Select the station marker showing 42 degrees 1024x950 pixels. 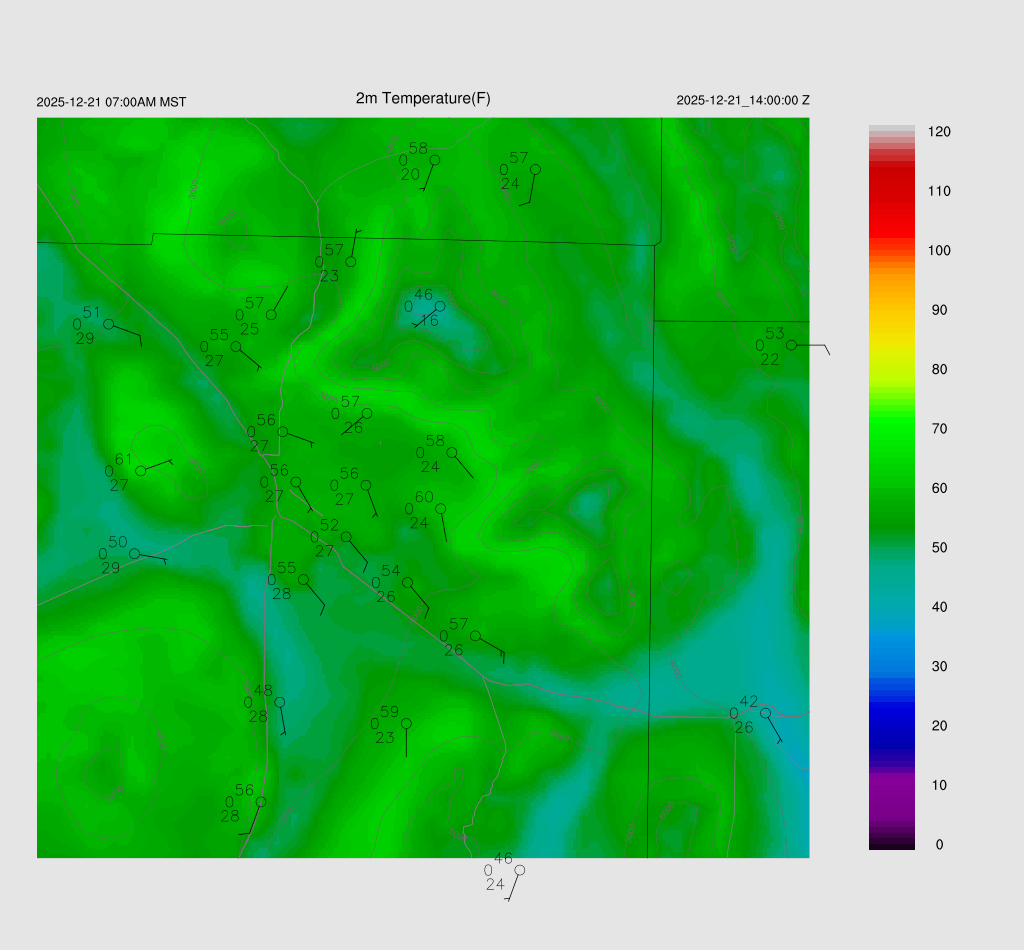coord(765,713)
